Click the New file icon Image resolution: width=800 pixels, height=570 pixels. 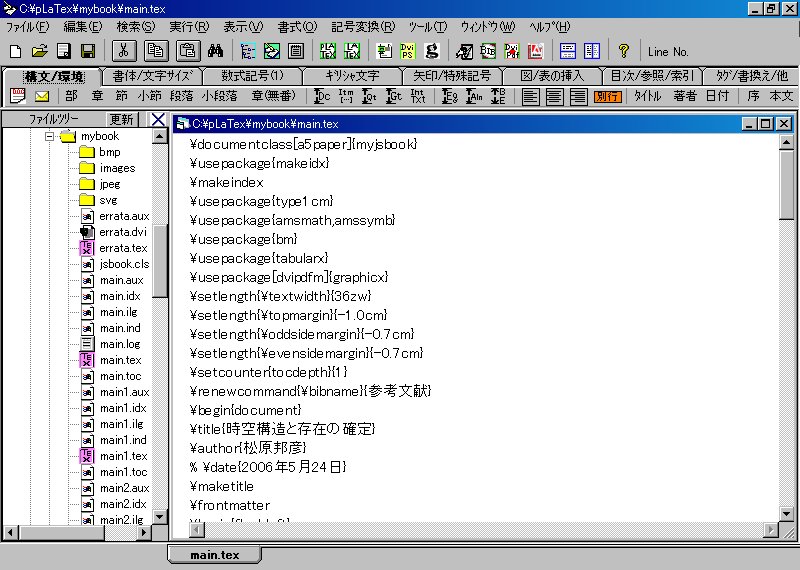click(x=15, y=51)
